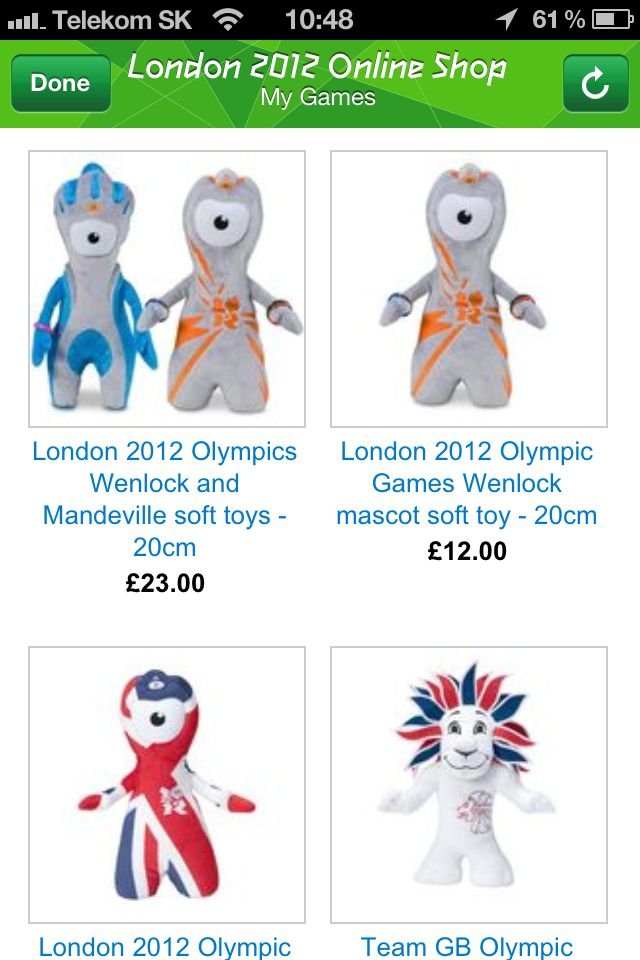Tap the London 2012 Olympic link at bottom left
The image size is (640, 960).
(x=165, y=947)
